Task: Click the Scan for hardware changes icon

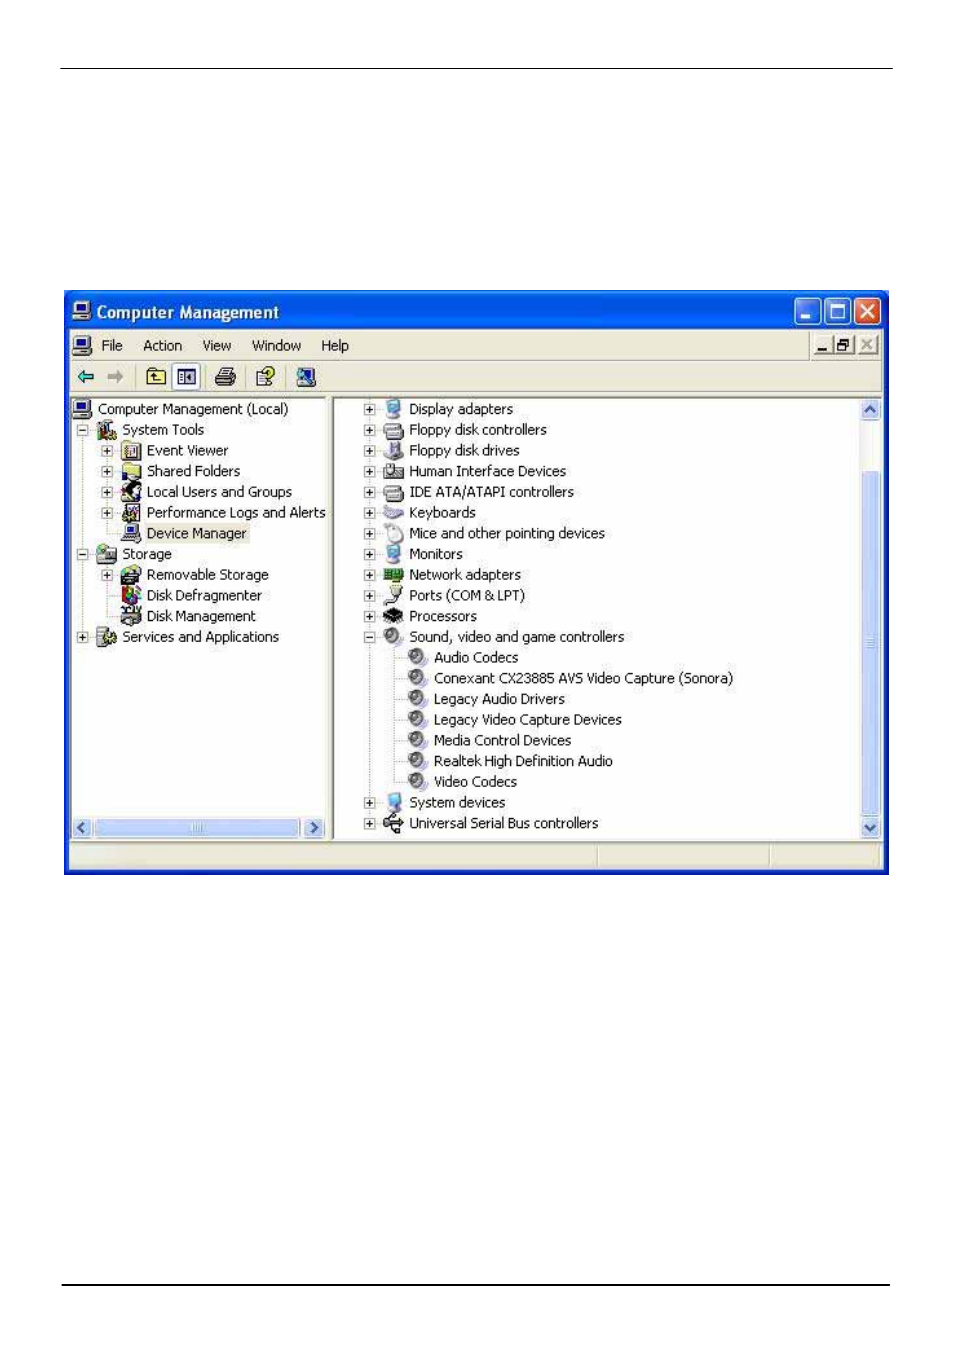Action: pos(306,377)
